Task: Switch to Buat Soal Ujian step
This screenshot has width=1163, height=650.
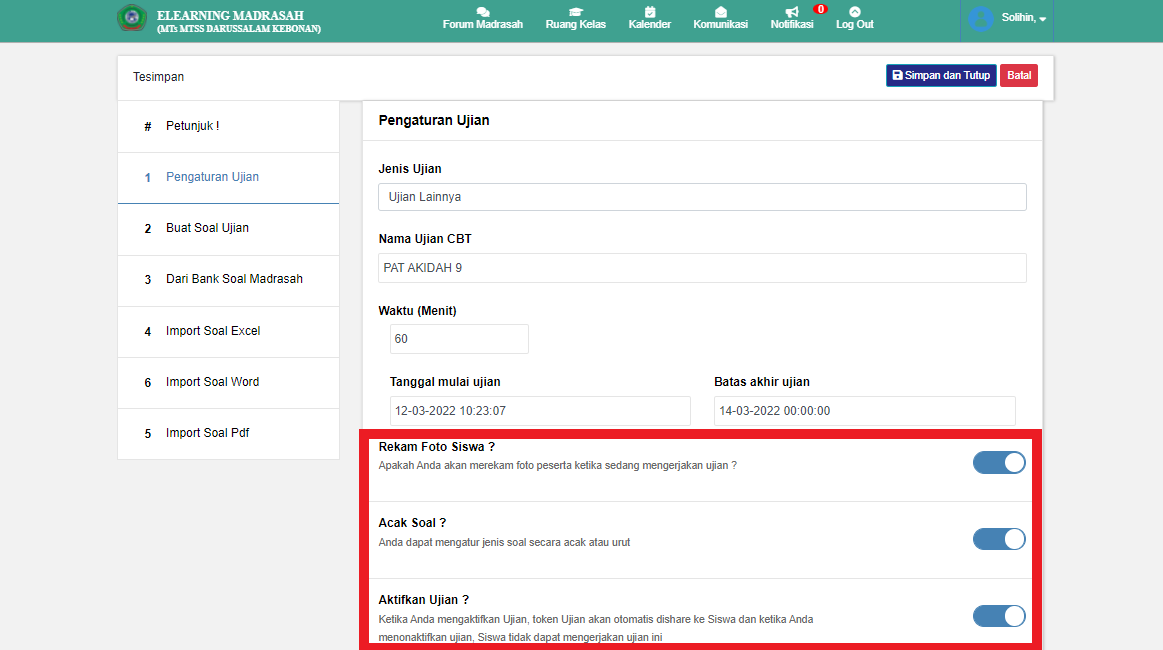Action: (x=207, y=228)
